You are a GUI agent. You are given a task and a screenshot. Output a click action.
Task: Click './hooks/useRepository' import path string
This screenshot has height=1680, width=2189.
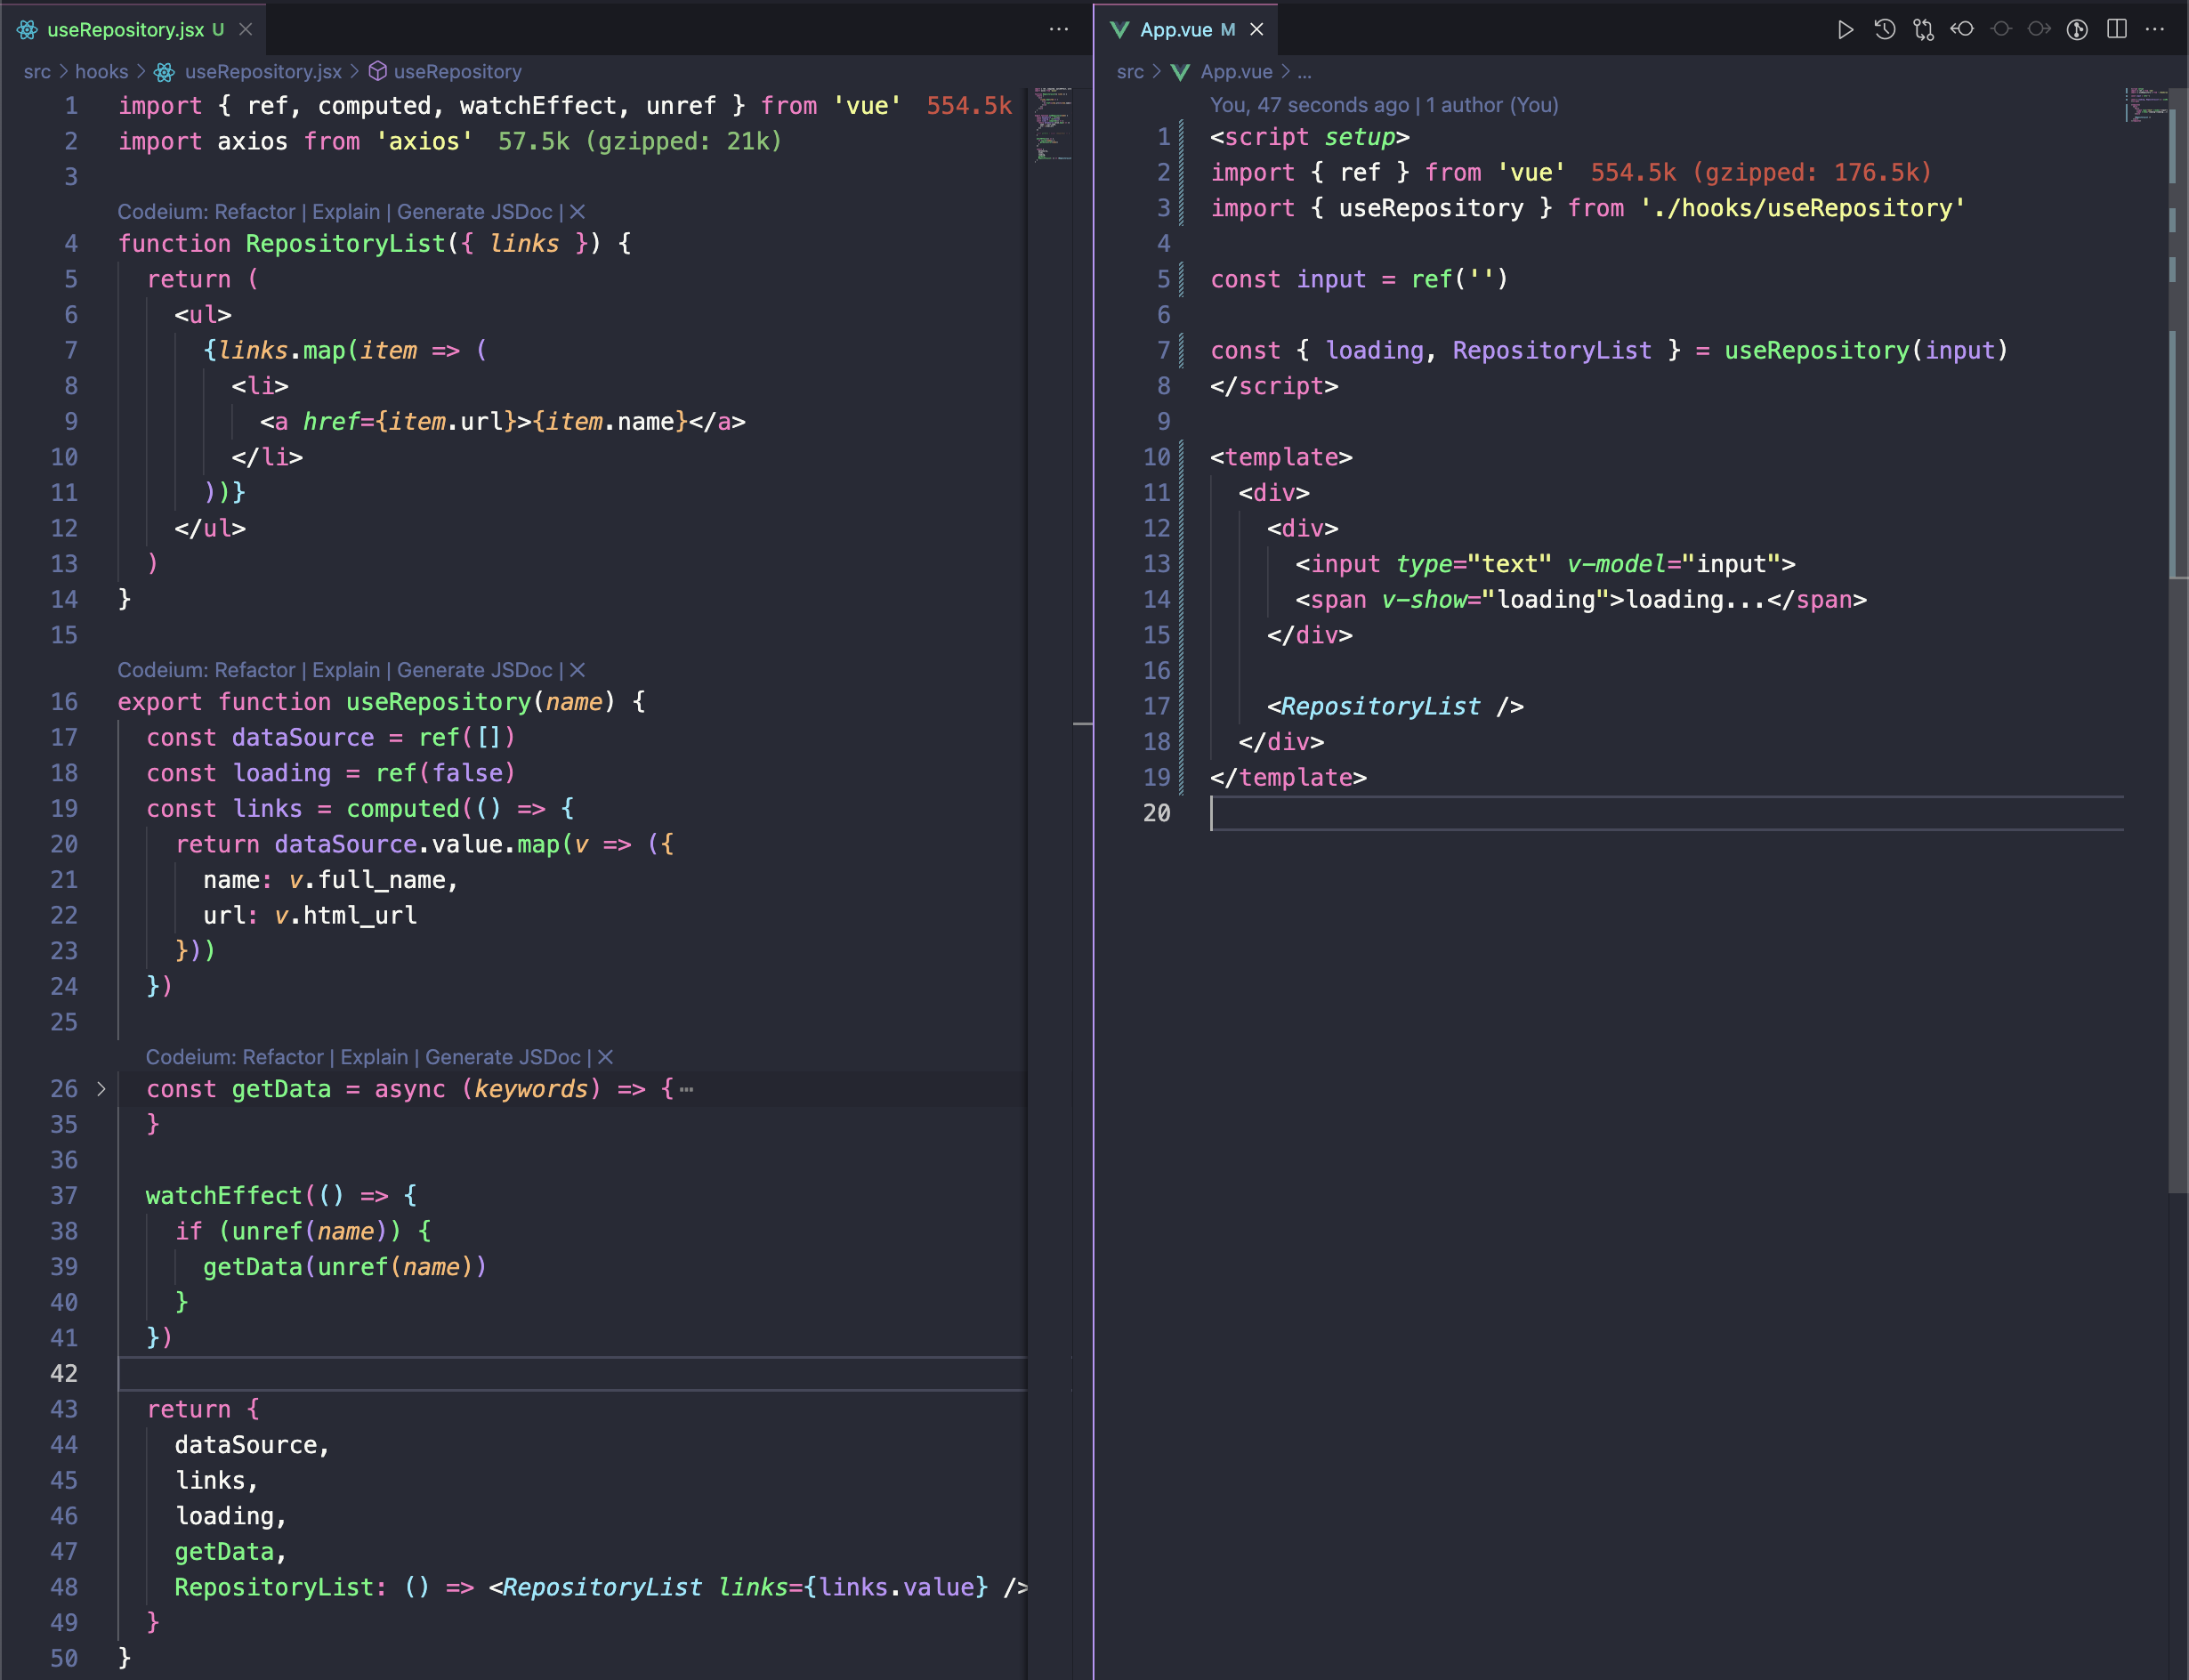pos(1802,208)
